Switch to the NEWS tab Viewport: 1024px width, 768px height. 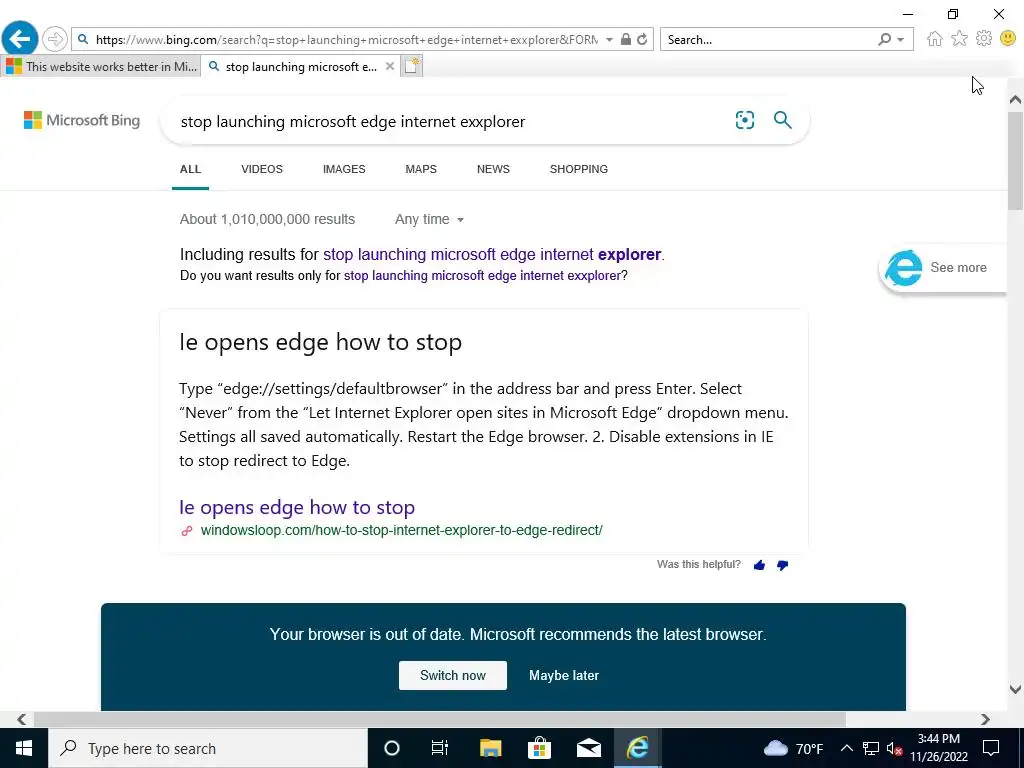point(493,169)
